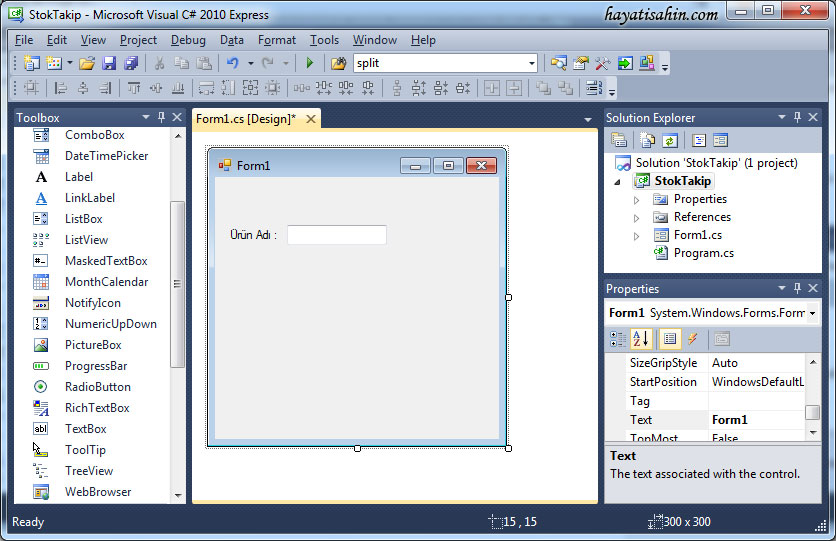The width and height of the screenshot is (836, 541).
Task: Select Solution 'StokTakip' root node
Action: click(716, 163)
